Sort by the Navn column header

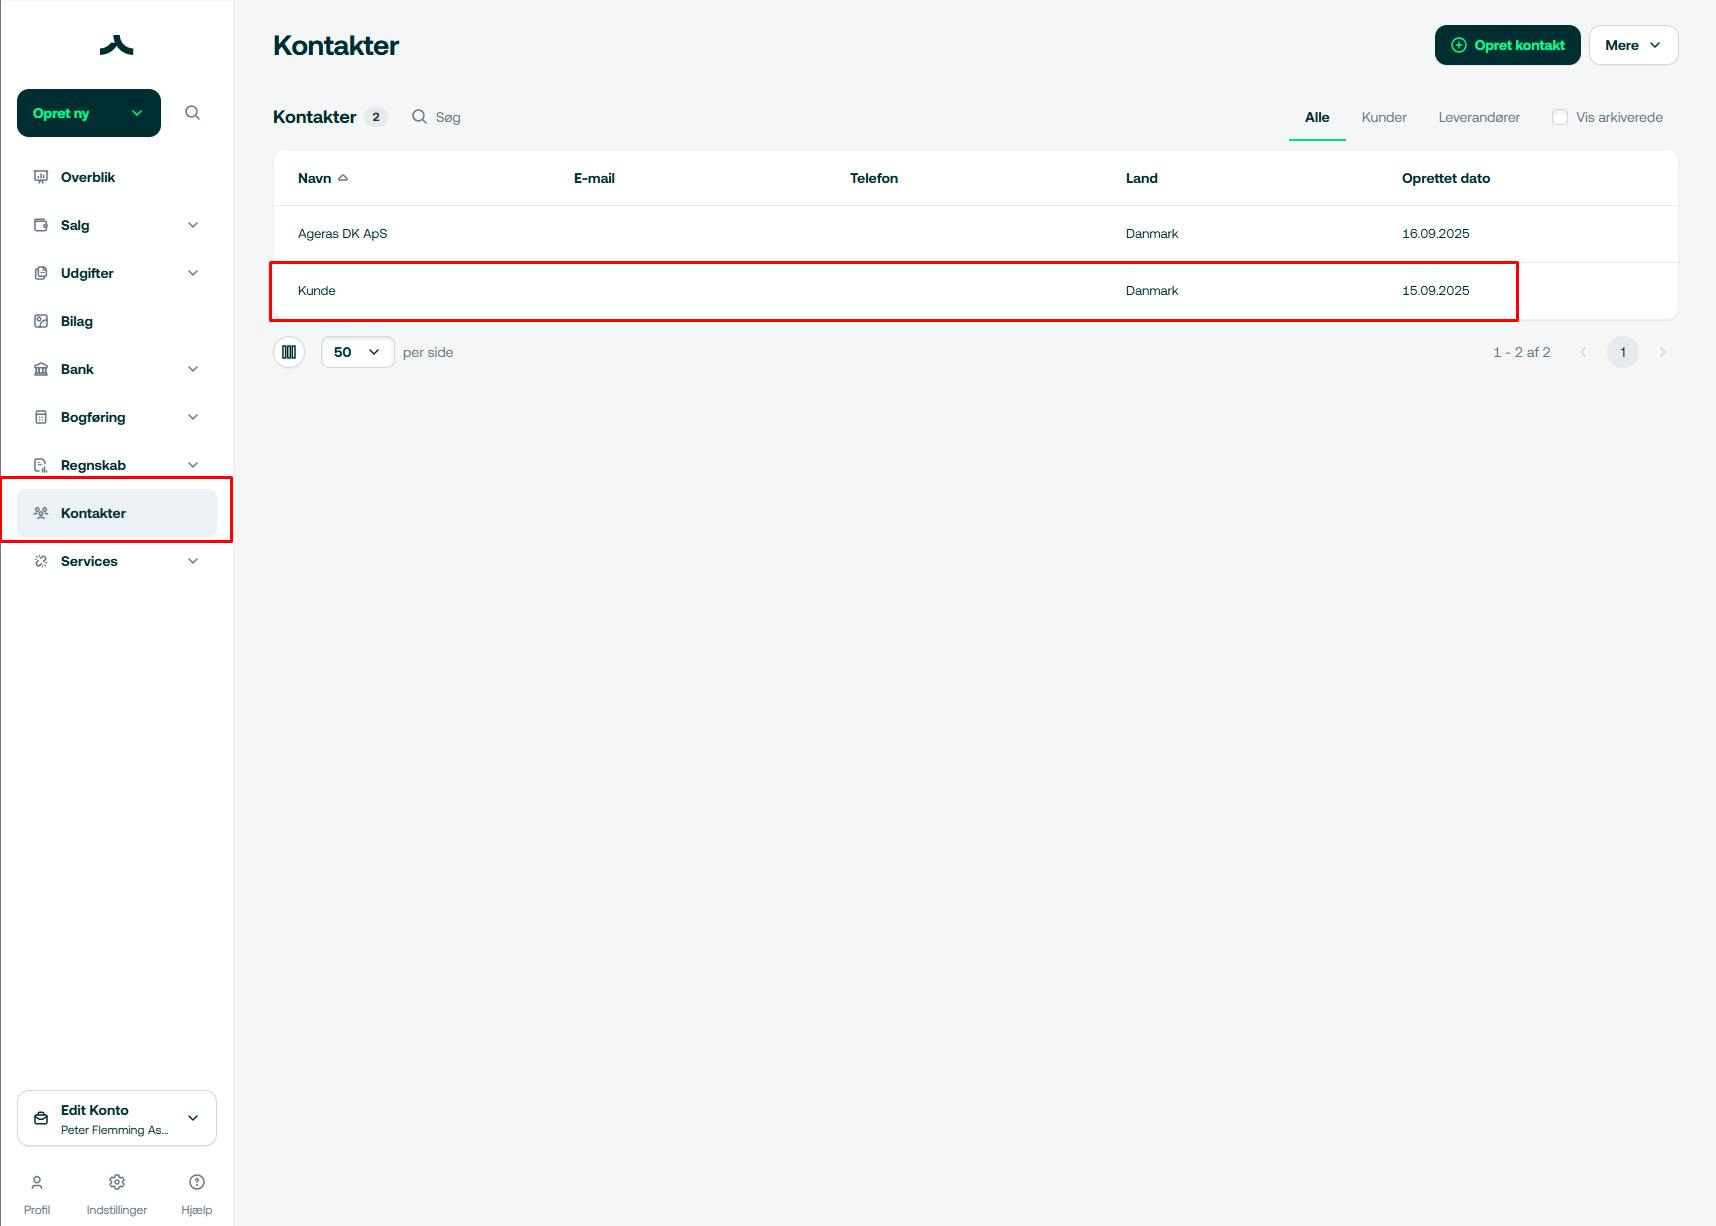click(315, 178)
